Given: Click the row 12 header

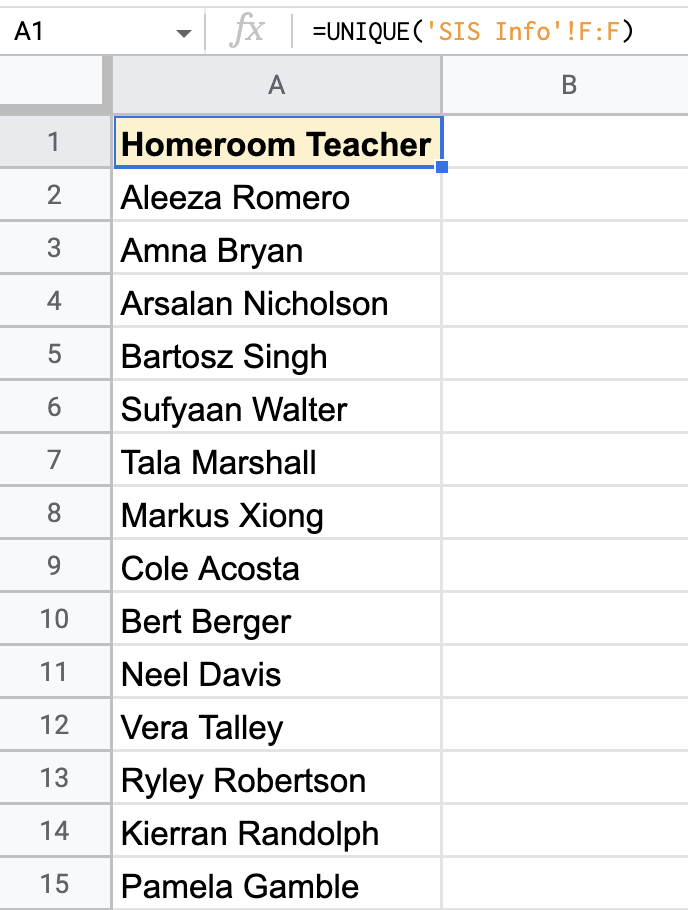Looking at the screenshot, I should pos(54,727).
